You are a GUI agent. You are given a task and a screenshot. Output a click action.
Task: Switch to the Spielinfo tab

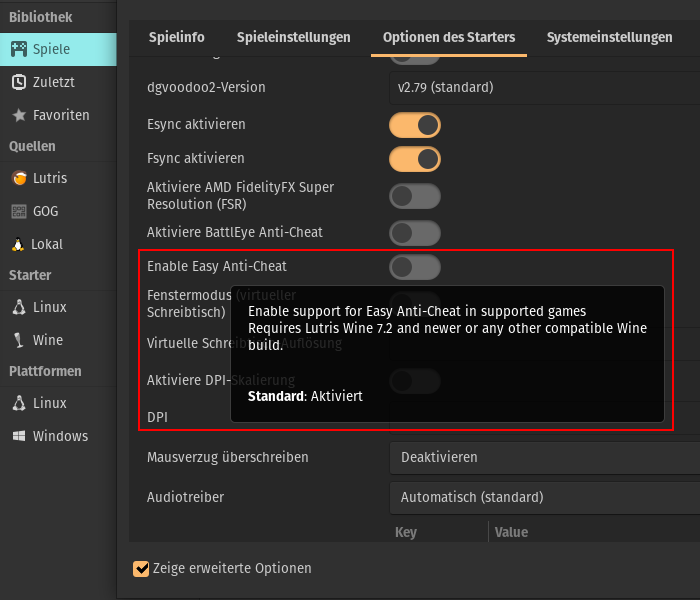coord(177,37)
